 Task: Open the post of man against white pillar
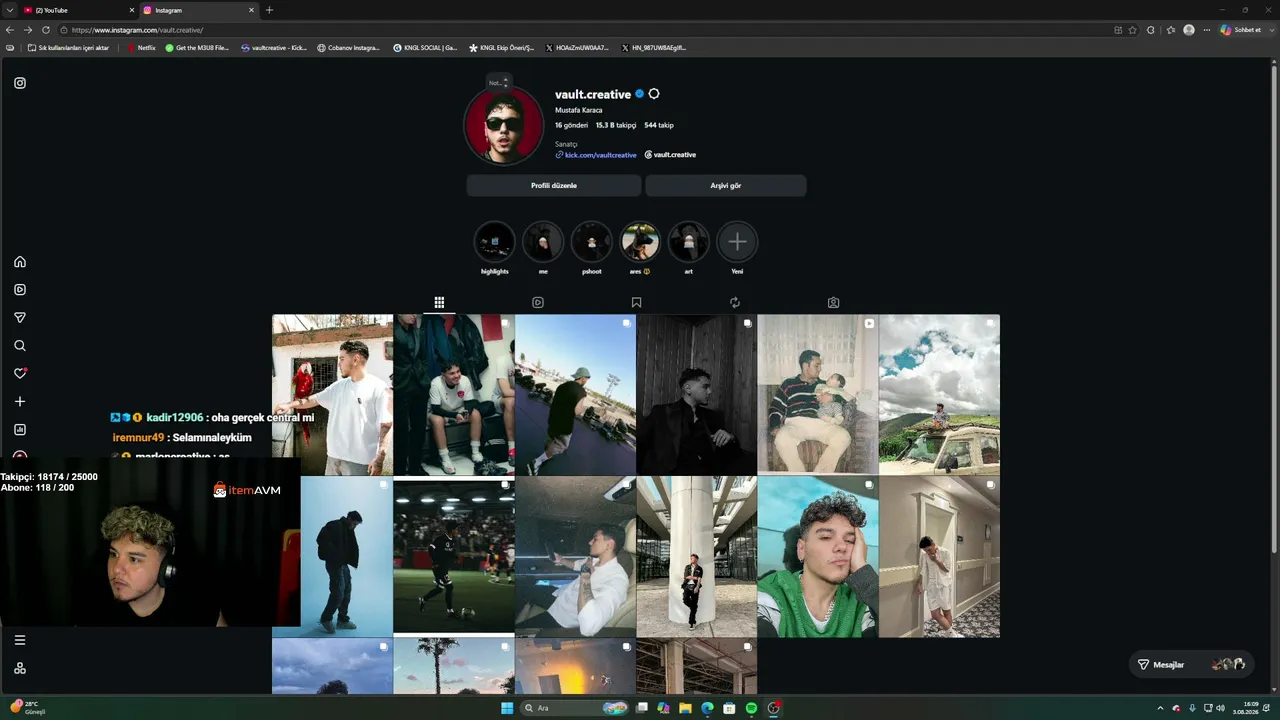pos(696,557)
